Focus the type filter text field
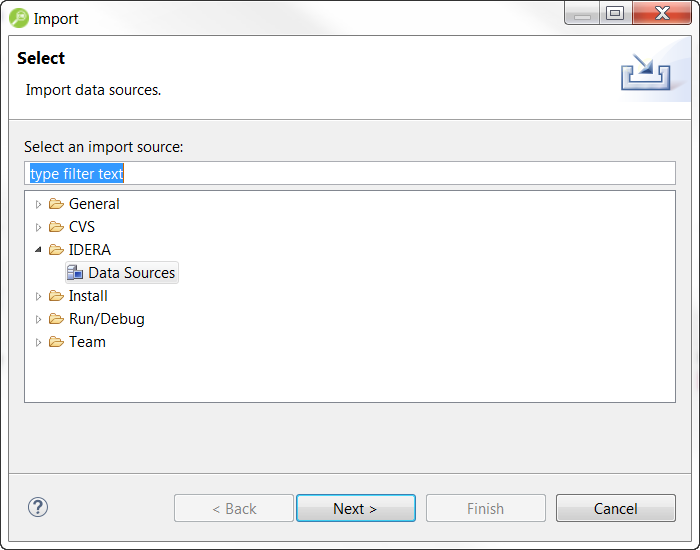The height and width of the screenshot is (550, 700). pos(350,173)
